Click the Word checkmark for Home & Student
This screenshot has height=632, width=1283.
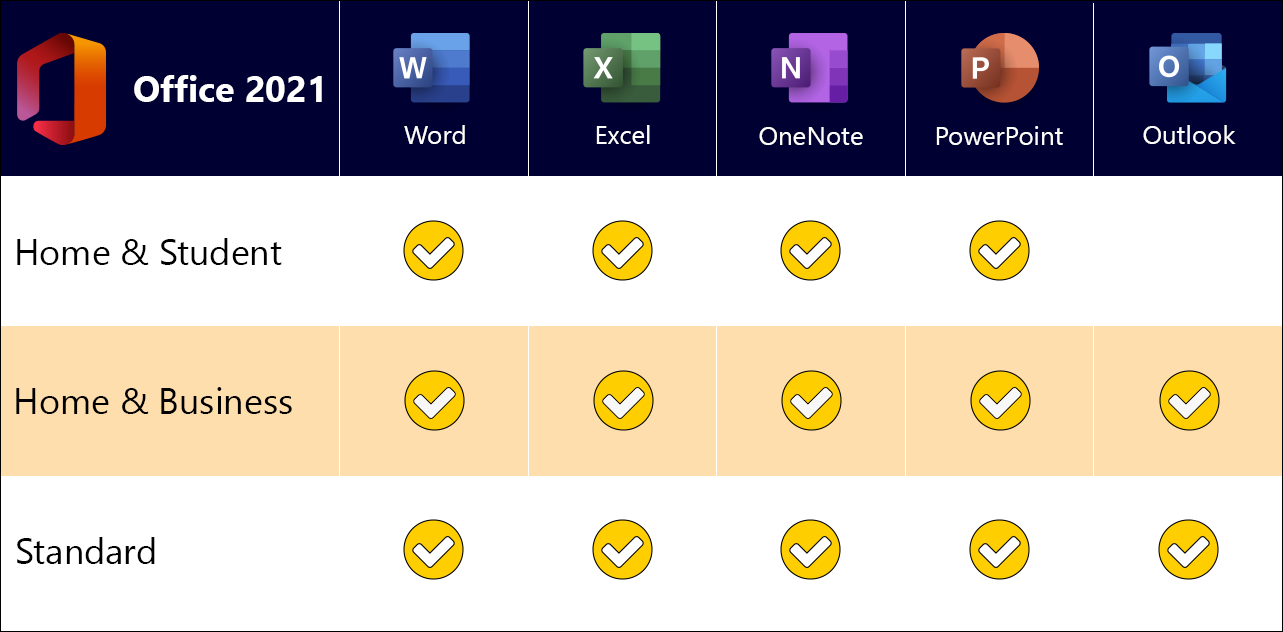point(433,251)
